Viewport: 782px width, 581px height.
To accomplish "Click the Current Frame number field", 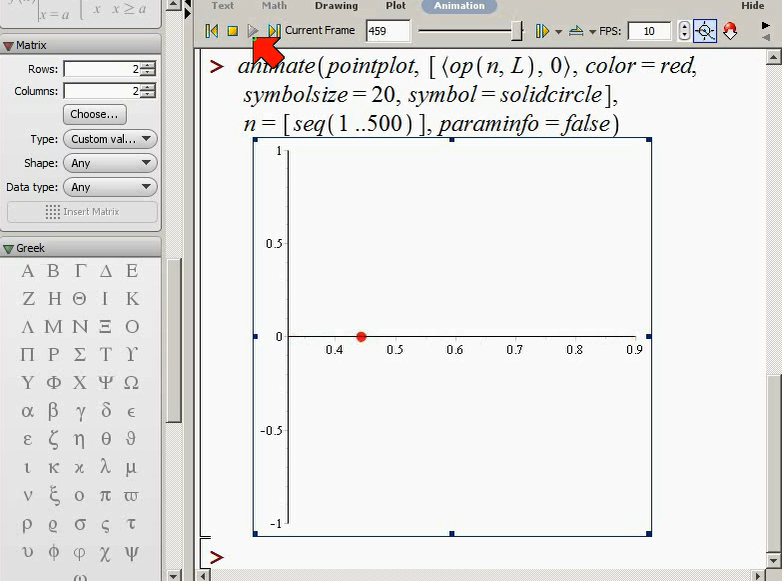I will point(388,31).
